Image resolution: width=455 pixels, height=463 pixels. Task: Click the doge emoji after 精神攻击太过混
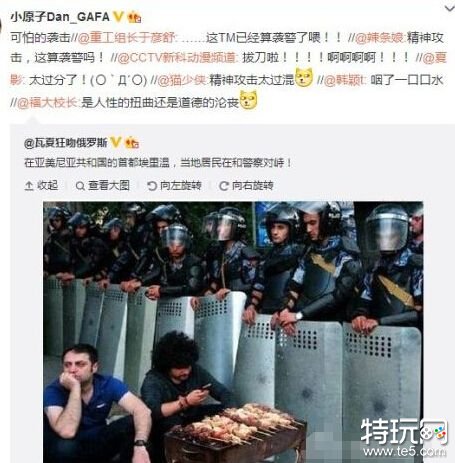point(304,77)
